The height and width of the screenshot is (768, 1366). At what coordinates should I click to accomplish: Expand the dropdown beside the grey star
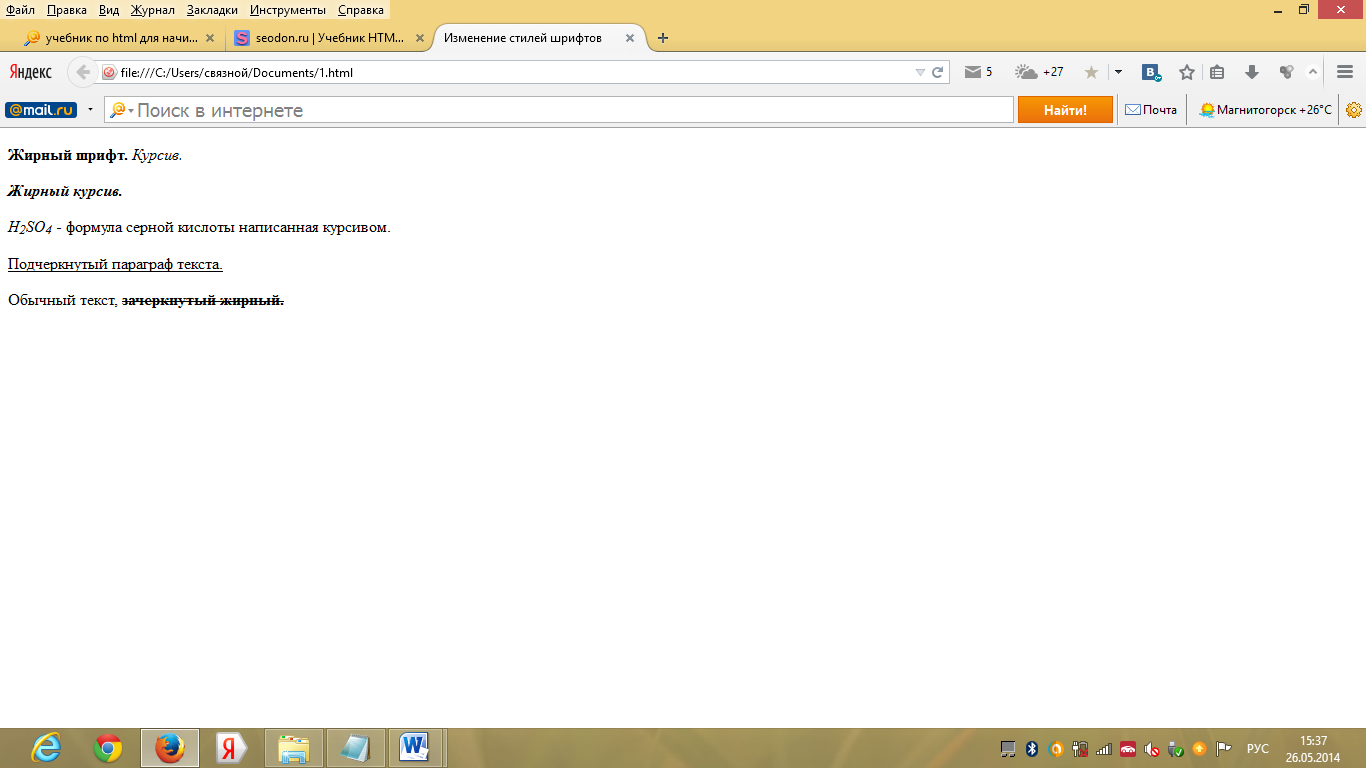1118,72
